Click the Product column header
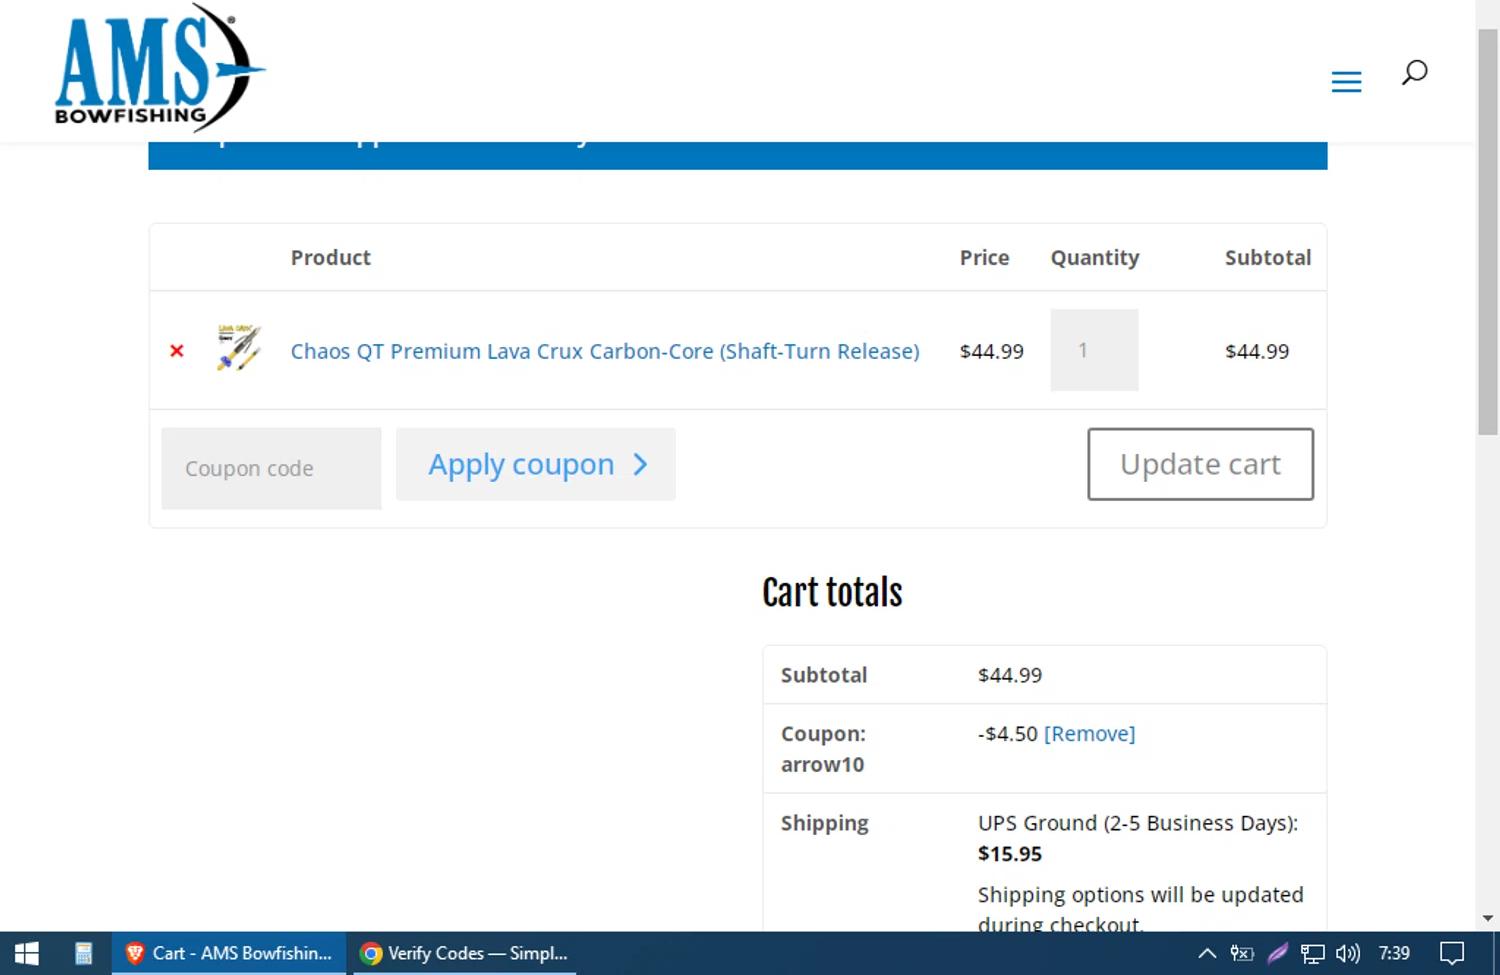This screenshot has height=975, width=1500. (330, 257)
